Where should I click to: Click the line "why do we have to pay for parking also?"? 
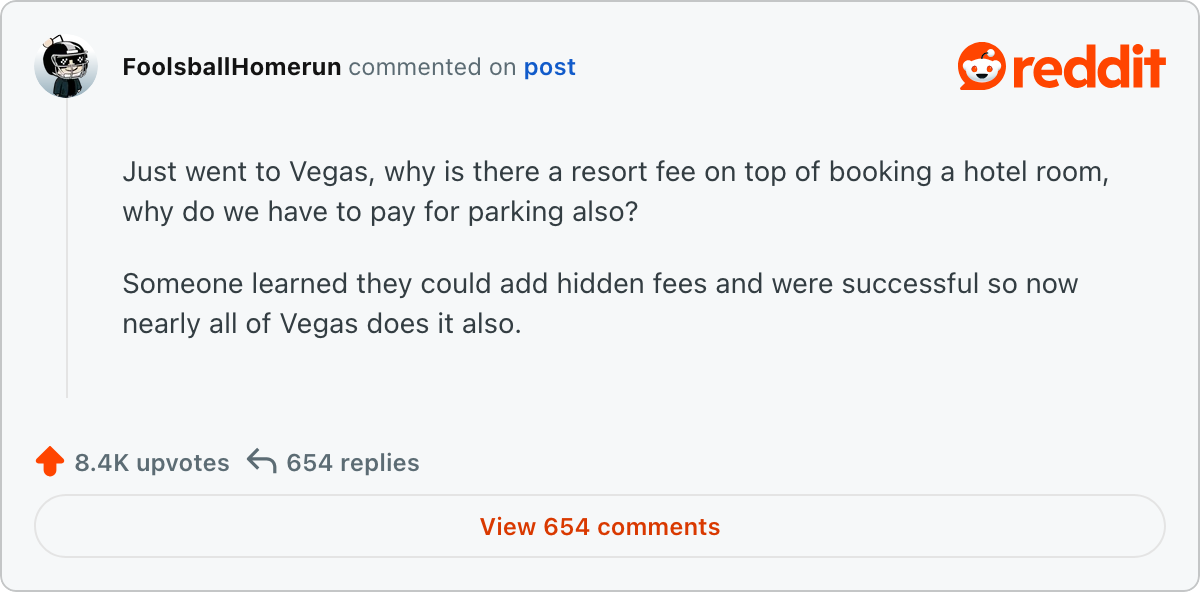tap(380, 213)
